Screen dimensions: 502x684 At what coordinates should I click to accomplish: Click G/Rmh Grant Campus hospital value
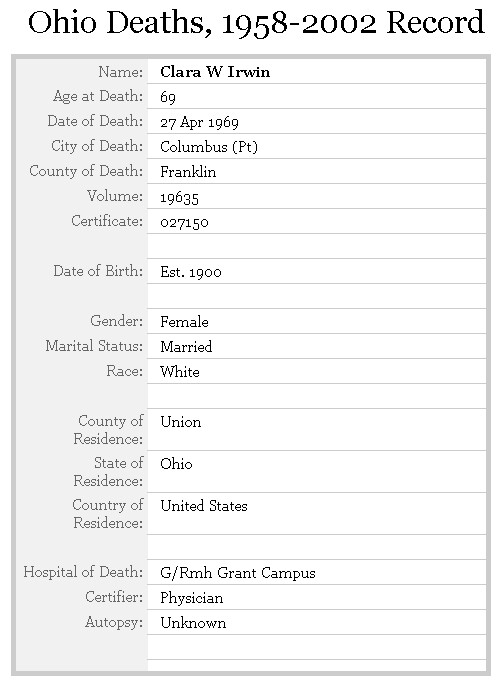coord(238,573)
